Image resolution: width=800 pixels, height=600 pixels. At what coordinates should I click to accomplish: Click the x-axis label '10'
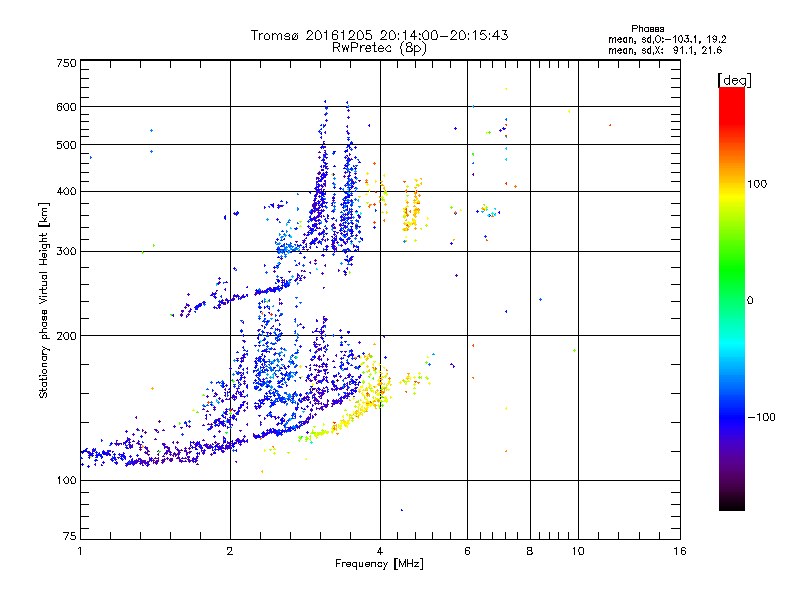(x=578, y=551)
